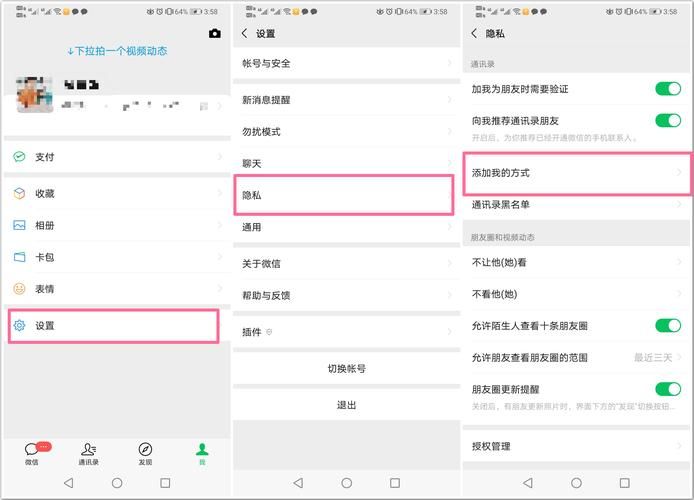
Task: Open 插件 plugins entry
Action: (347, 331)
